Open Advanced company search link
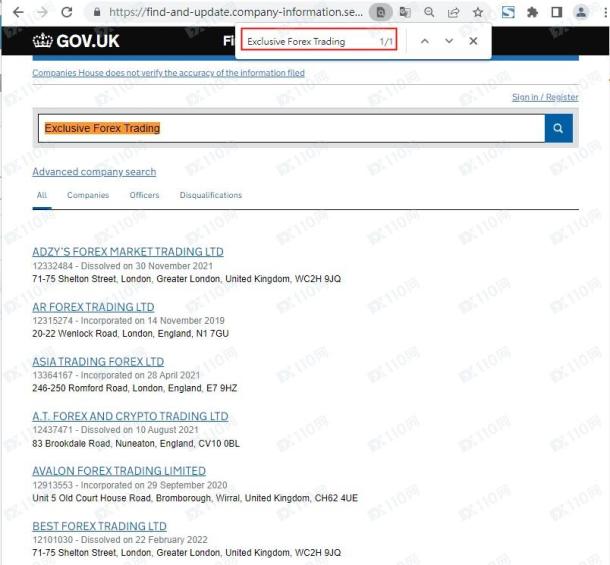The image size is (610, 565). point(94,172)
